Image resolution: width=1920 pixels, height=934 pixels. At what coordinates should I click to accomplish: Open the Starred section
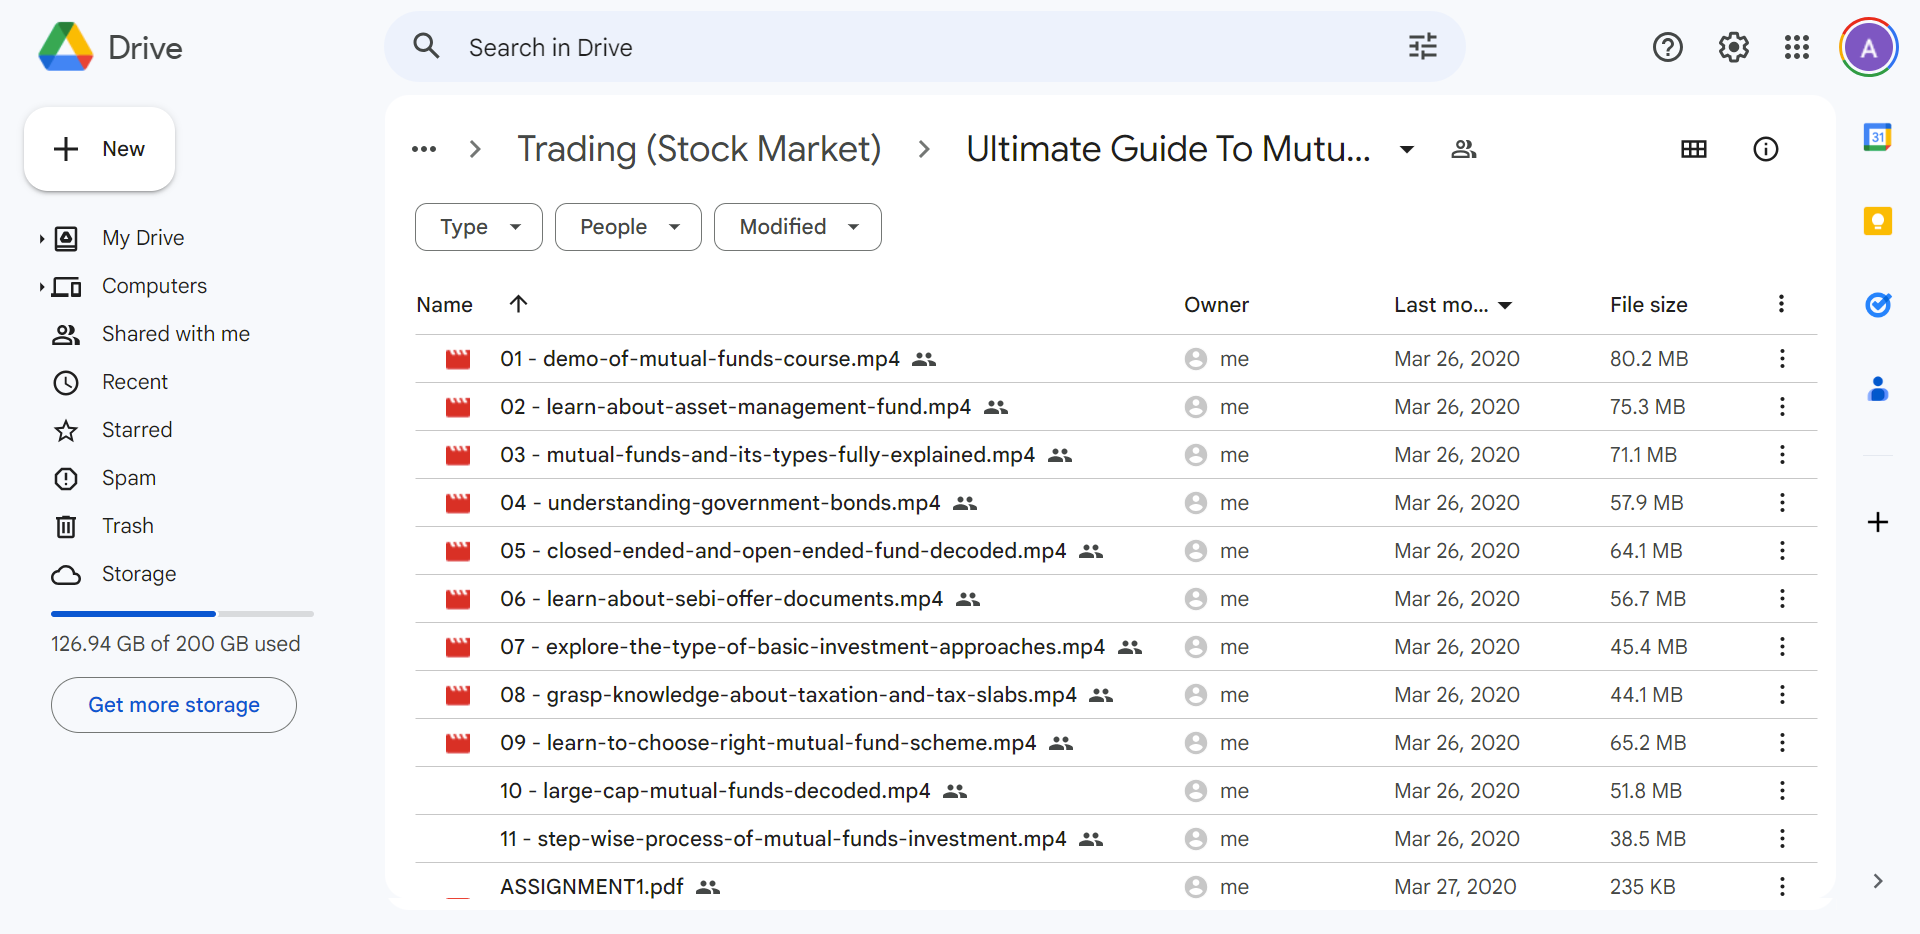(x=137, y=430)
